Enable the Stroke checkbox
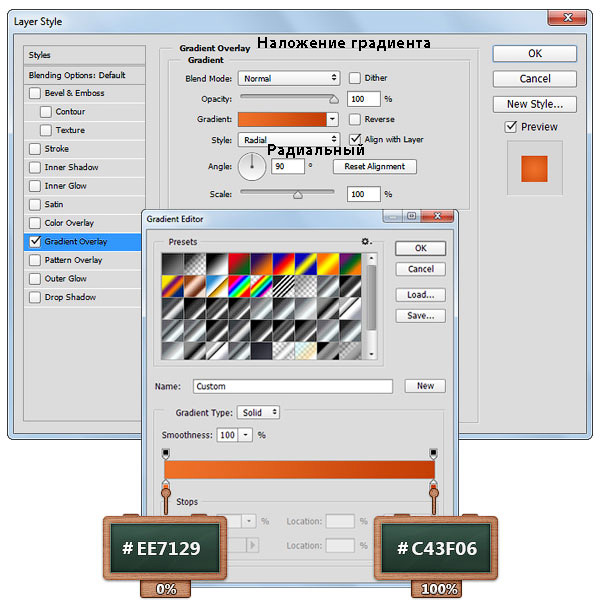Viewport: 600px width, 600px height. pos(35,149)
